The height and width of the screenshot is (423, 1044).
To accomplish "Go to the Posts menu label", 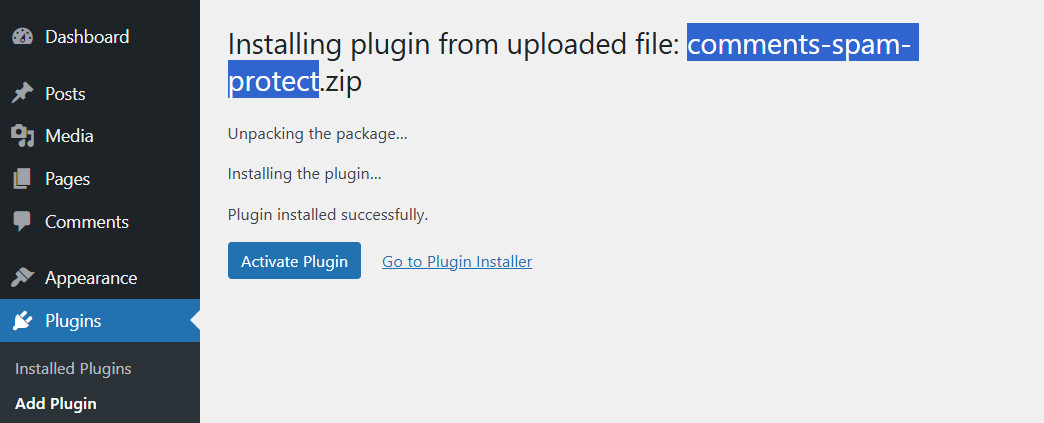I will pos(65,94).
